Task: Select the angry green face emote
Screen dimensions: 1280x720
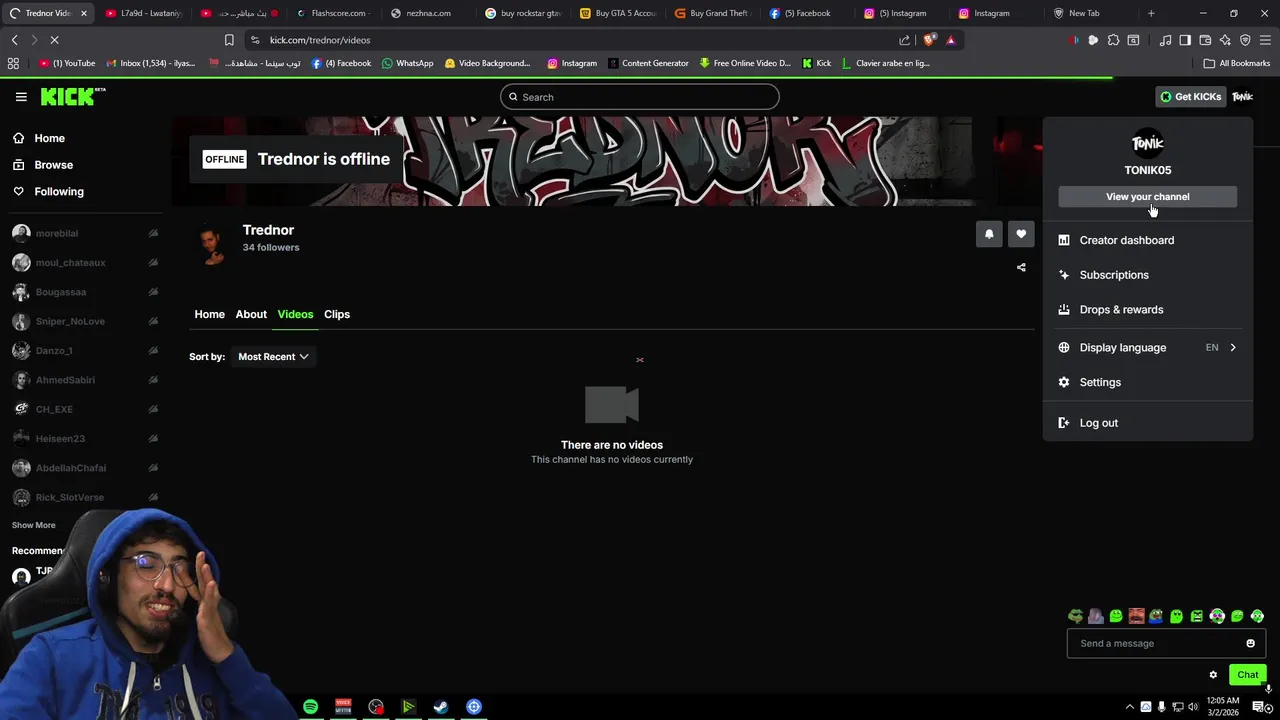Action: pos(1197,616)
